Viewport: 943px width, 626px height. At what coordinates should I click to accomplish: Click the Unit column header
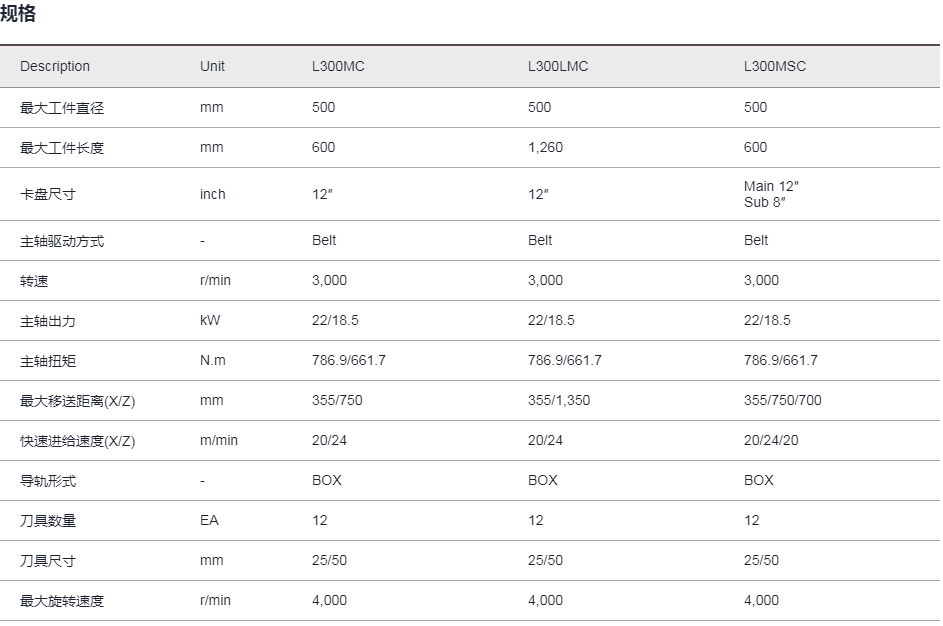pos(212,66)
